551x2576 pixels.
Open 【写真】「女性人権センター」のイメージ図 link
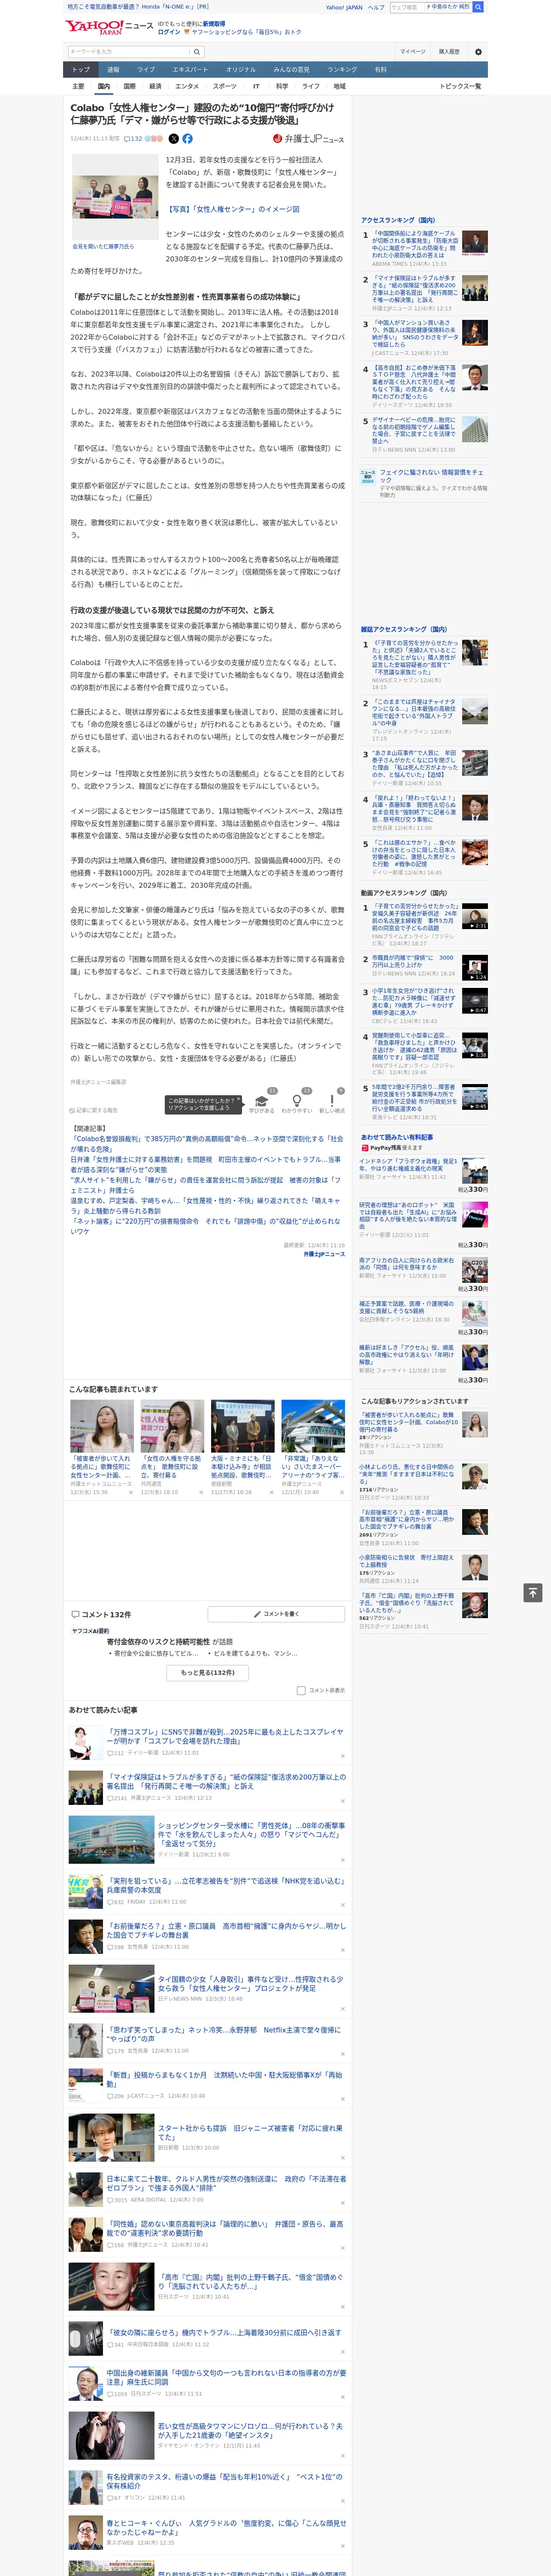click(x=233, y=209)
